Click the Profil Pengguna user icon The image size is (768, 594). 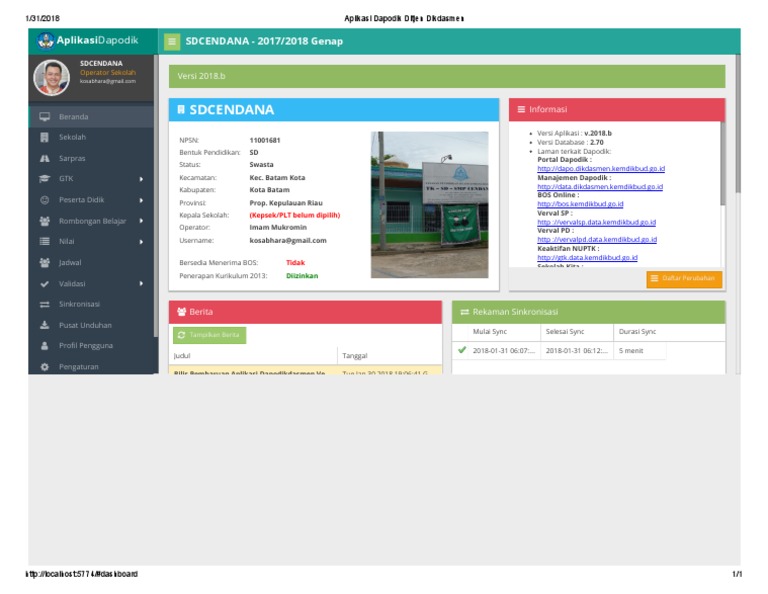(45, 346)
